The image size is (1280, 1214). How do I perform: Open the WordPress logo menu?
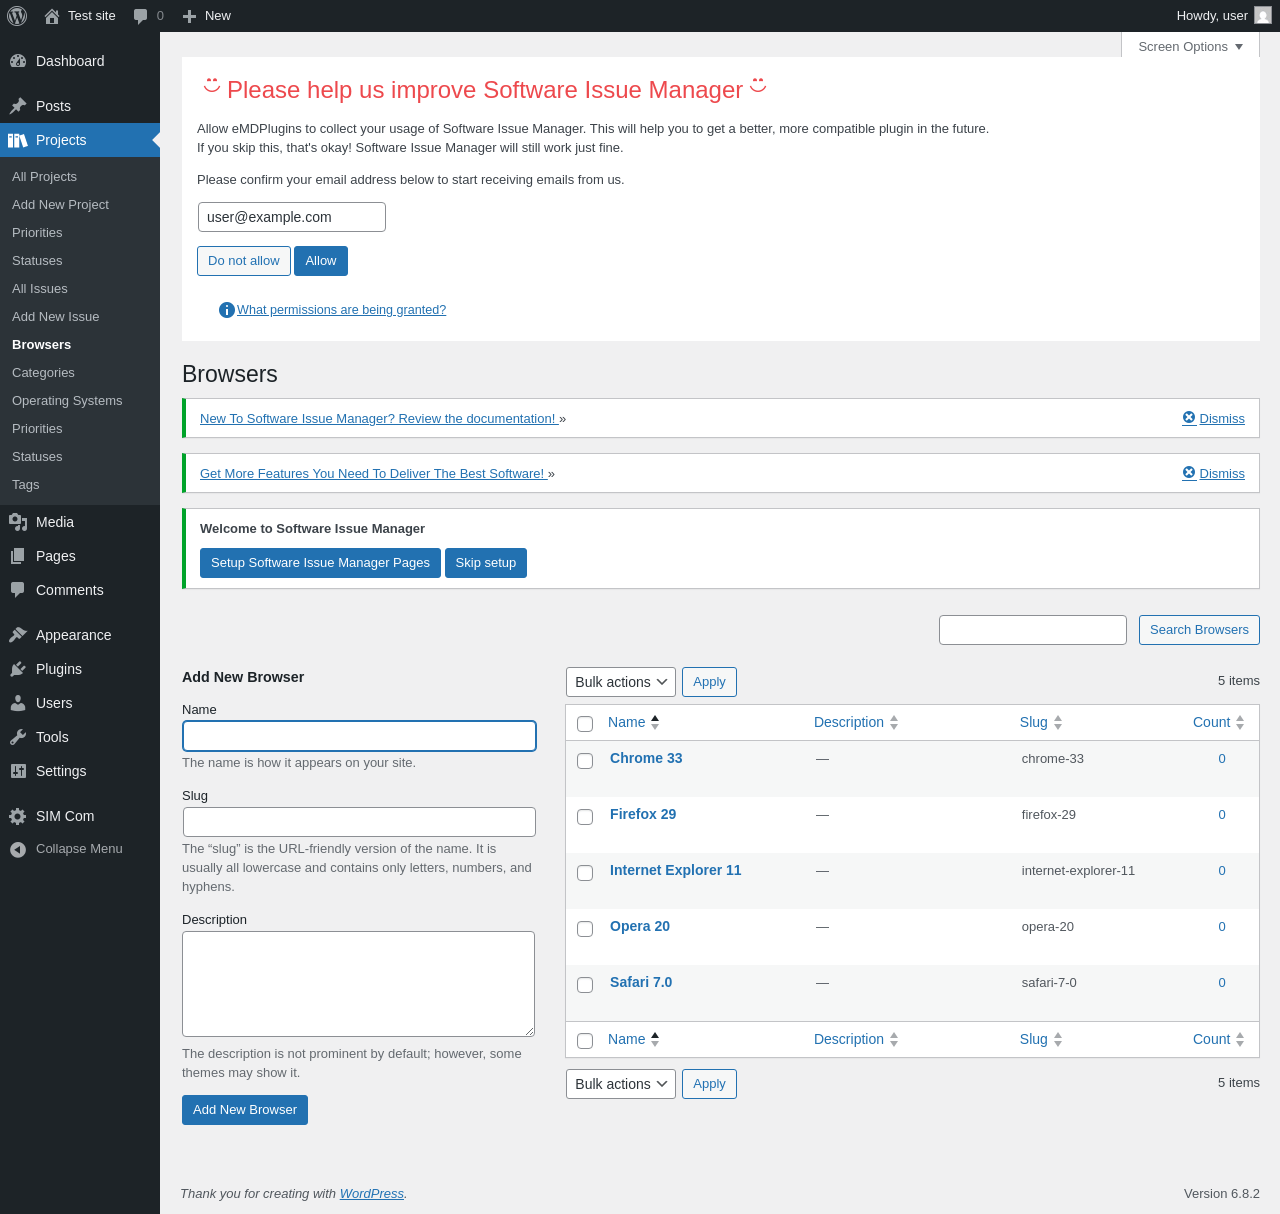coord(17,16)
